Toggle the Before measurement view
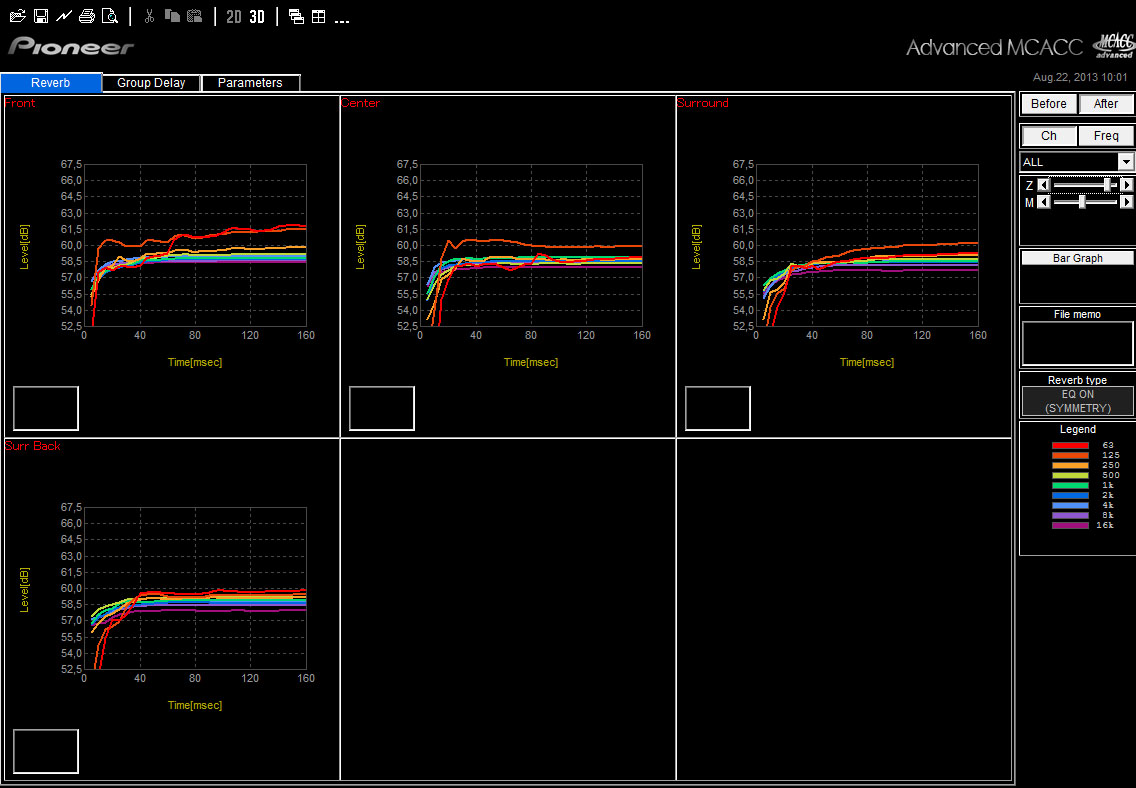Image resolution: width=1136 pixels, height=788 pixels. pos(1048,104)
